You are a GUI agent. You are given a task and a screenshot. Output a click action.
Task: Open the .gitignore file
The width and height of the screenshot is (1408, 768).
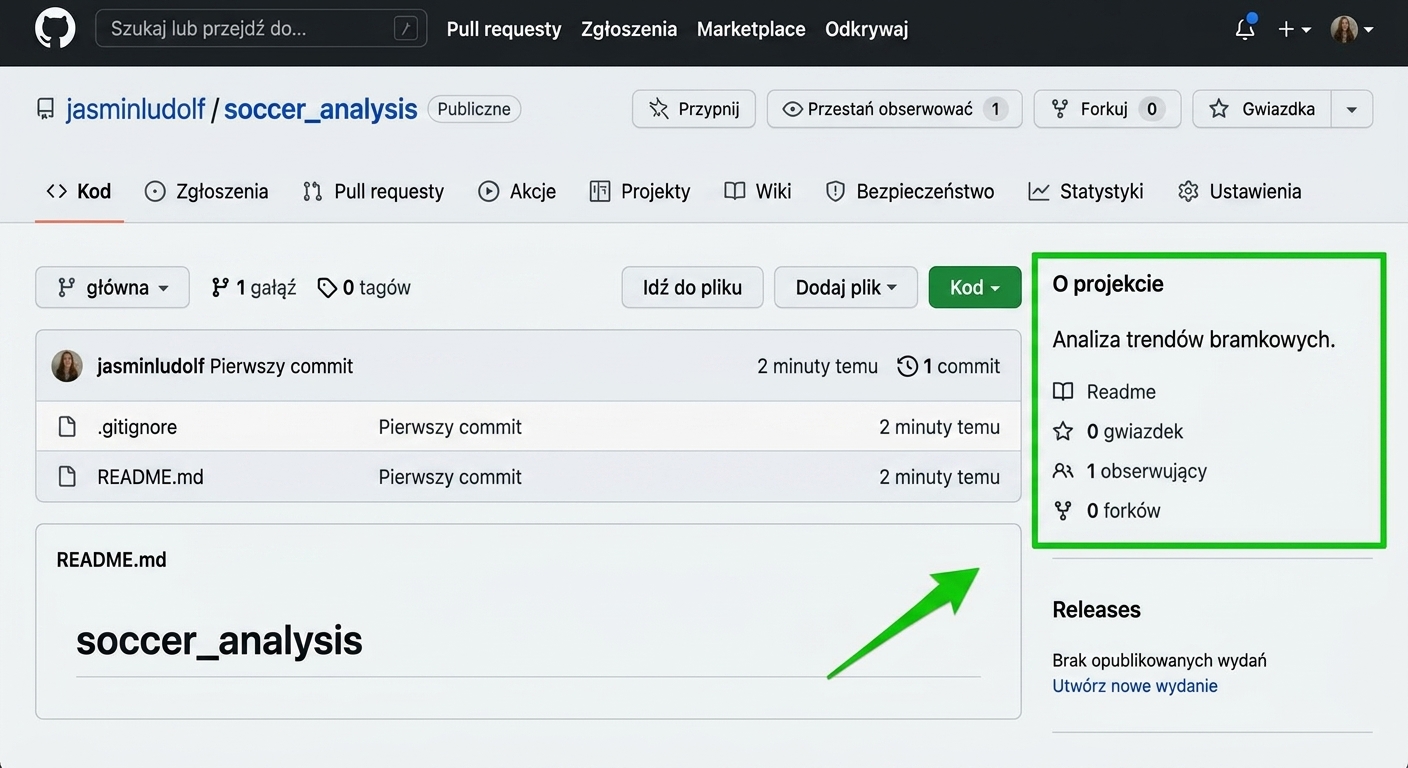point(137,427)
